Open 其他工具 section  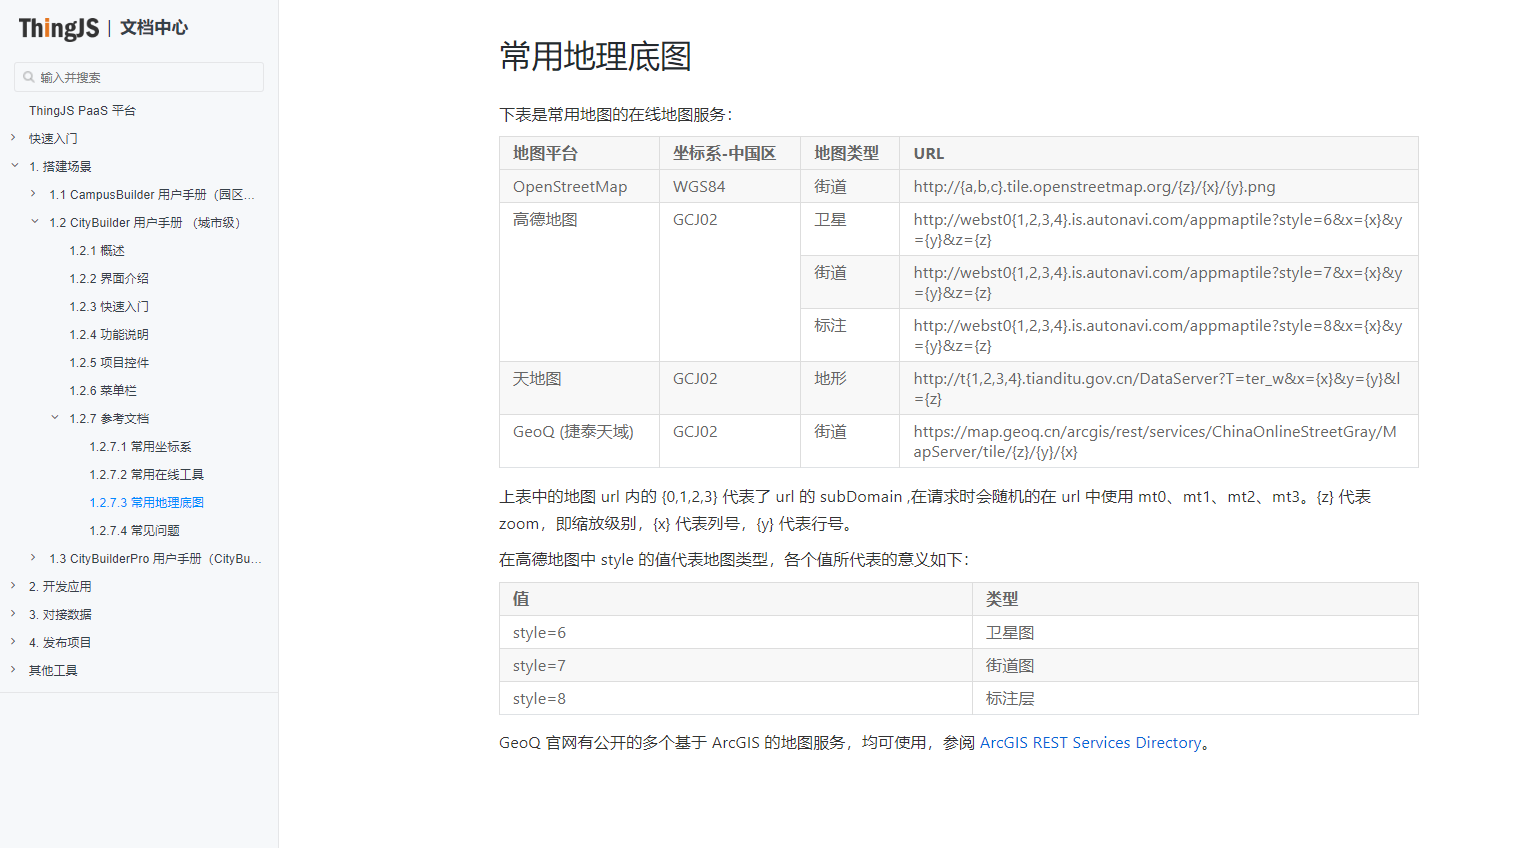click(53, 671)
